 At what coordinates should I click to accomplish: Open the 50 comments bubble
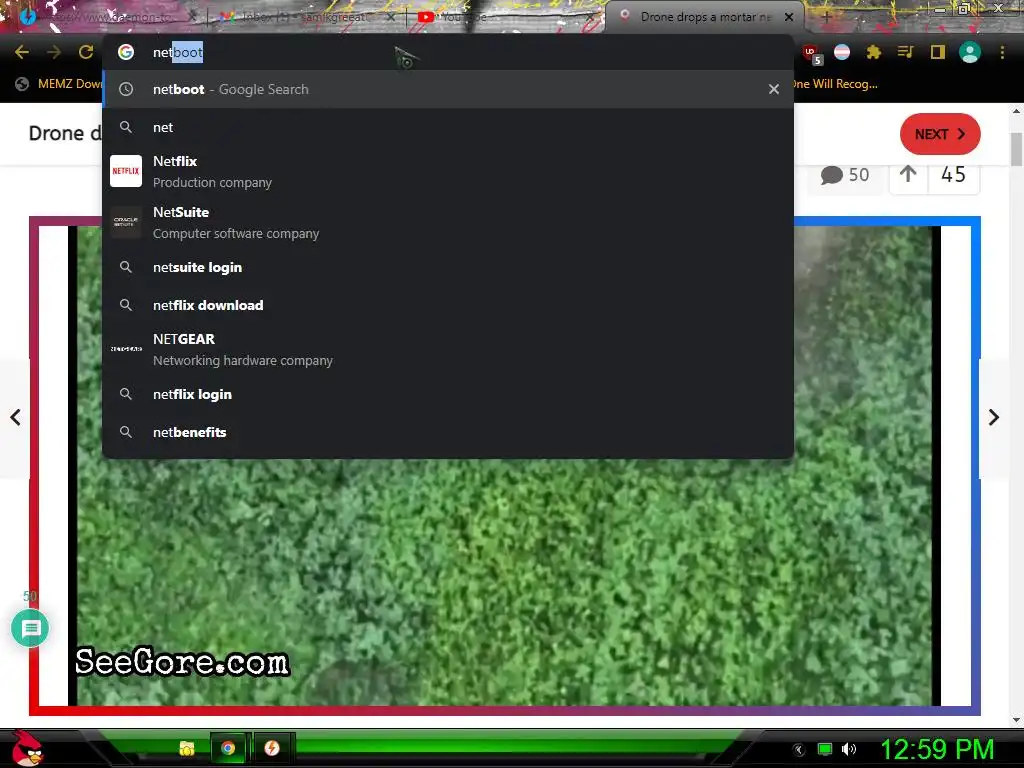pos(845,174)
